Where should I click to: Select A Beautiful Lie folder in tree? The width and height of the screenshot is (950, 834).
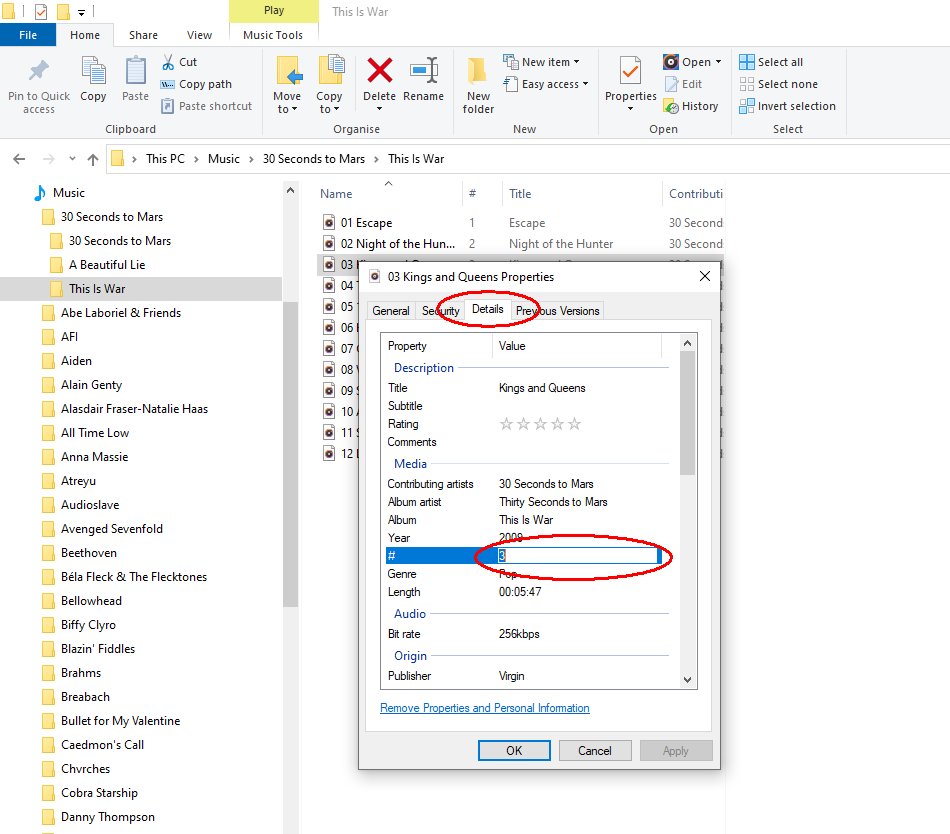(107, 265)
